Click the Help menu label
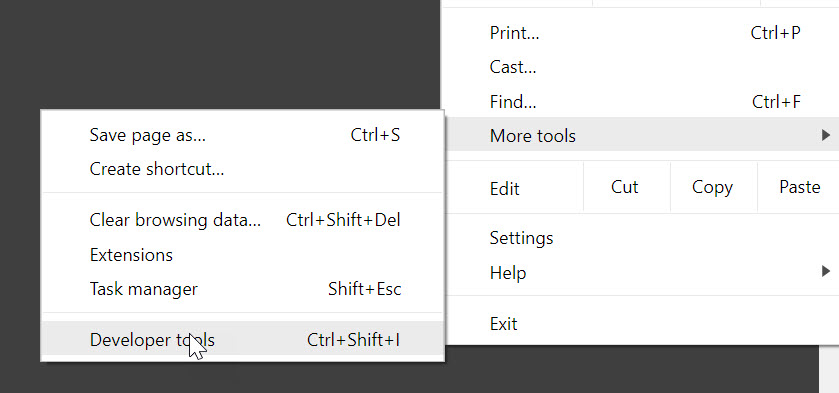This screenshot has height=393, width=839. pos(508,273)
